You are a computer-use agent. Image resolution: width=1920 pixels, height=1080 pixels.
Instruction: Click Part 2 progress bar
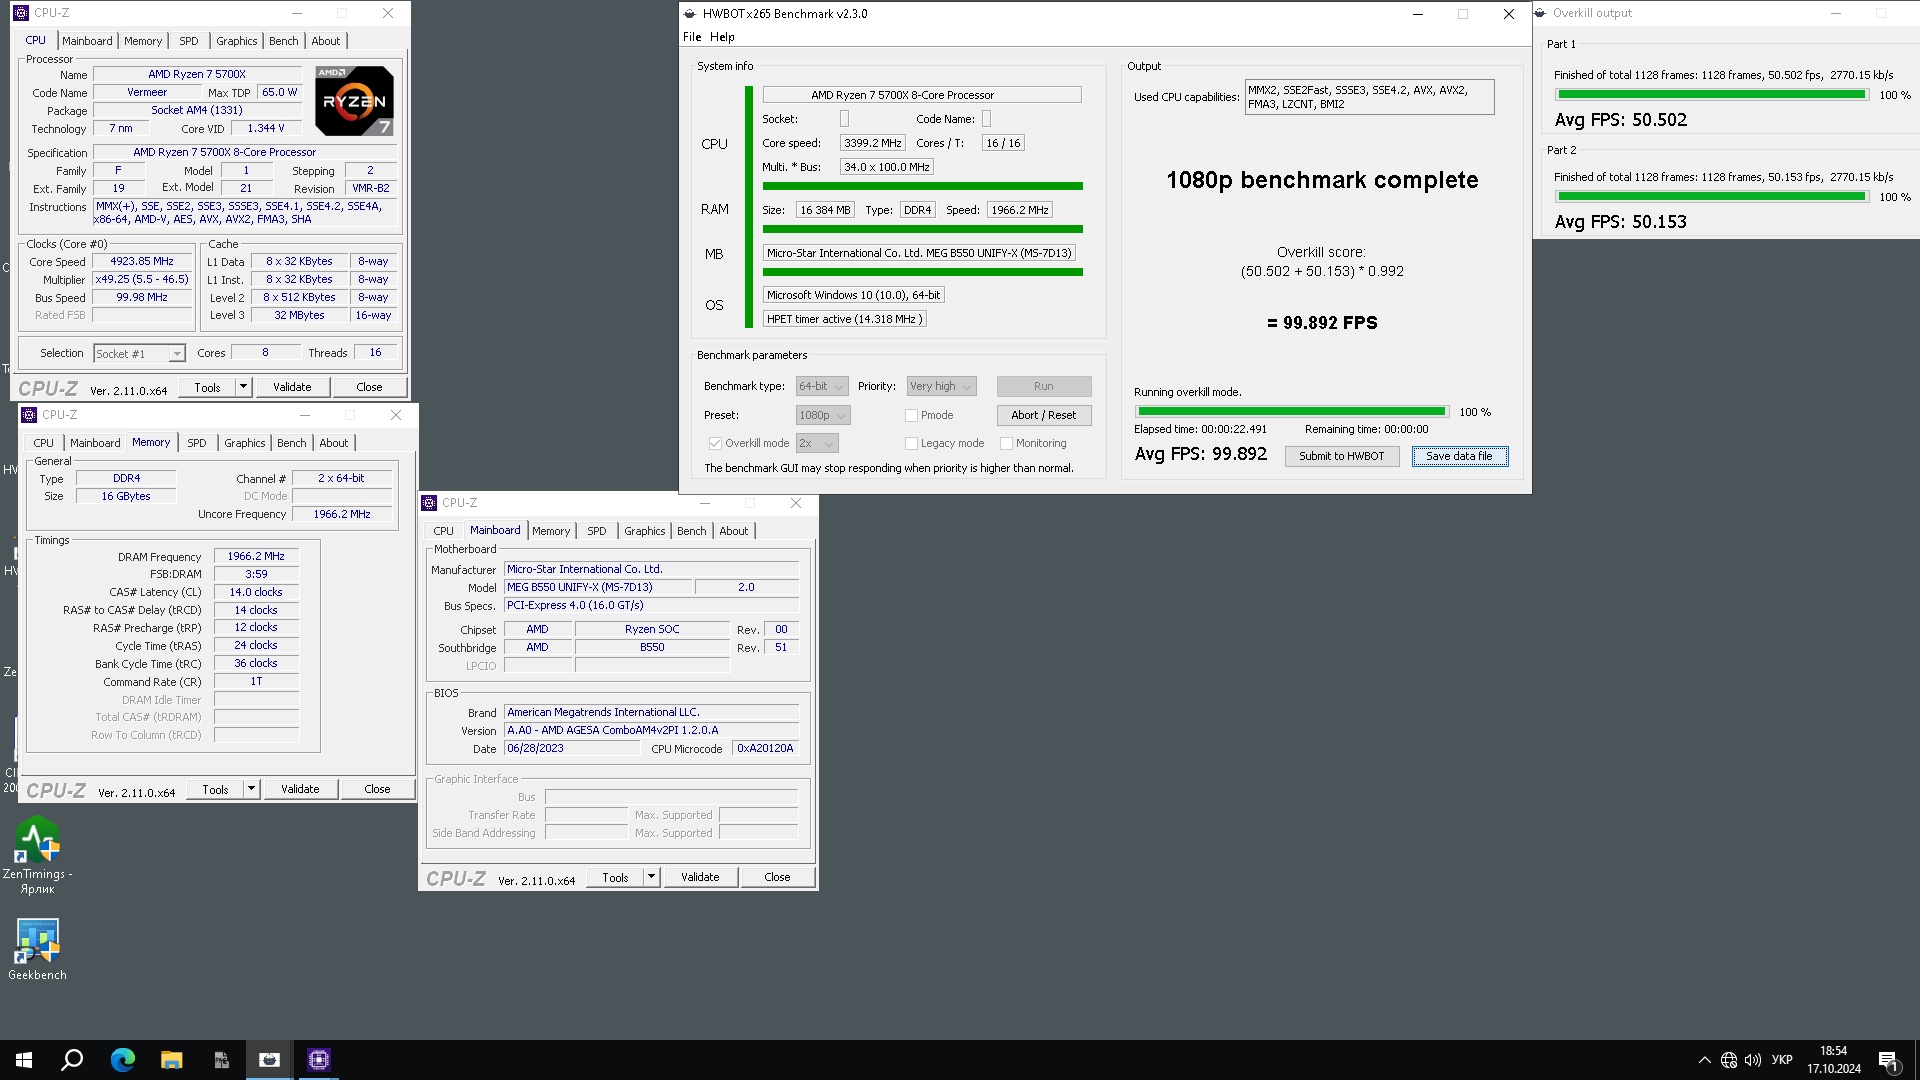[1711, 197]
